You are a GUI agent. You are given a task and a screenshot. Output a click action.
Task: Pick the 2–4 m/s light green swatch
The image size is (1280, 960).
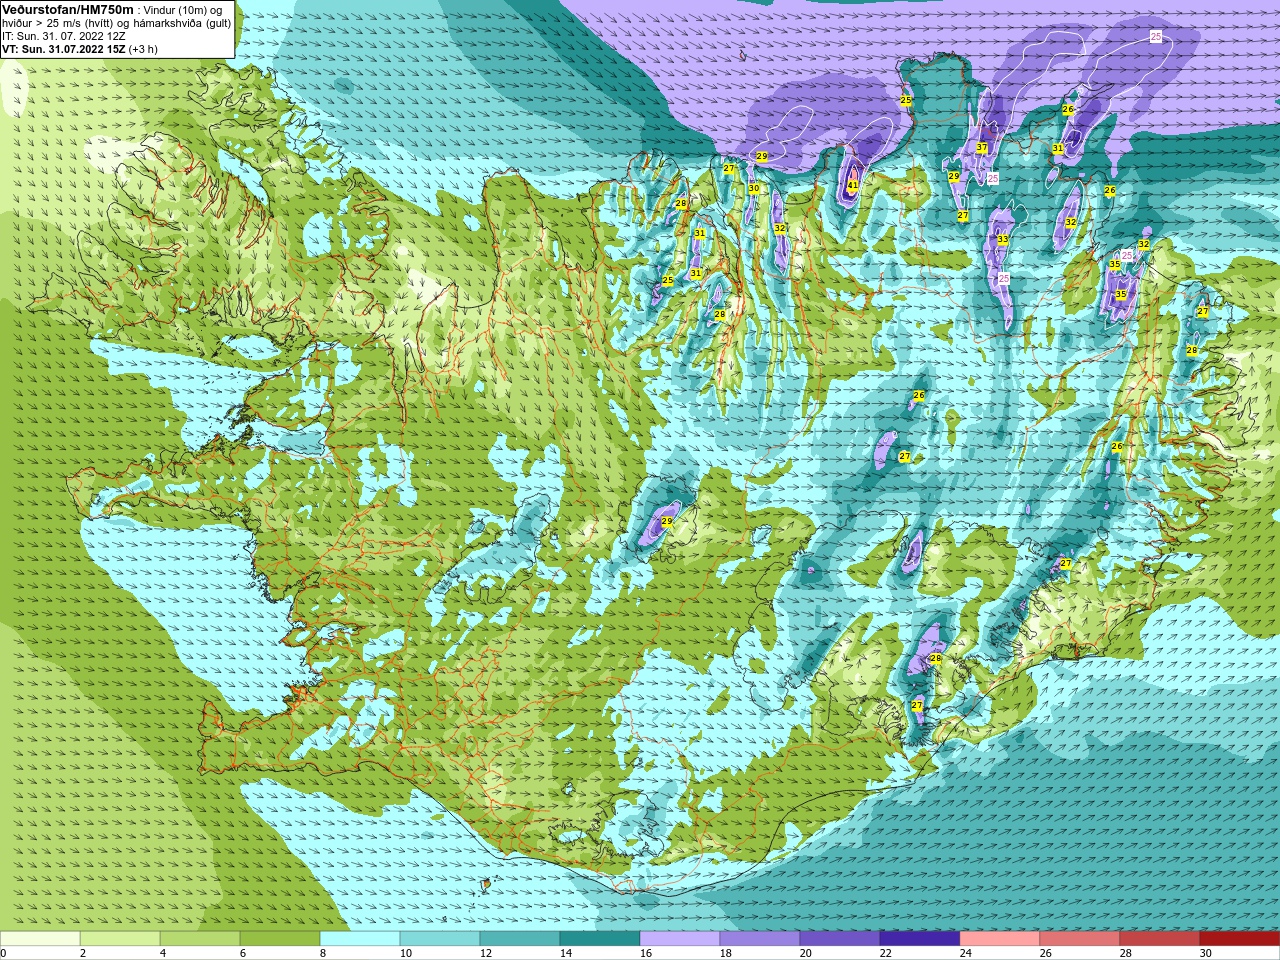(x=120, y=939)
